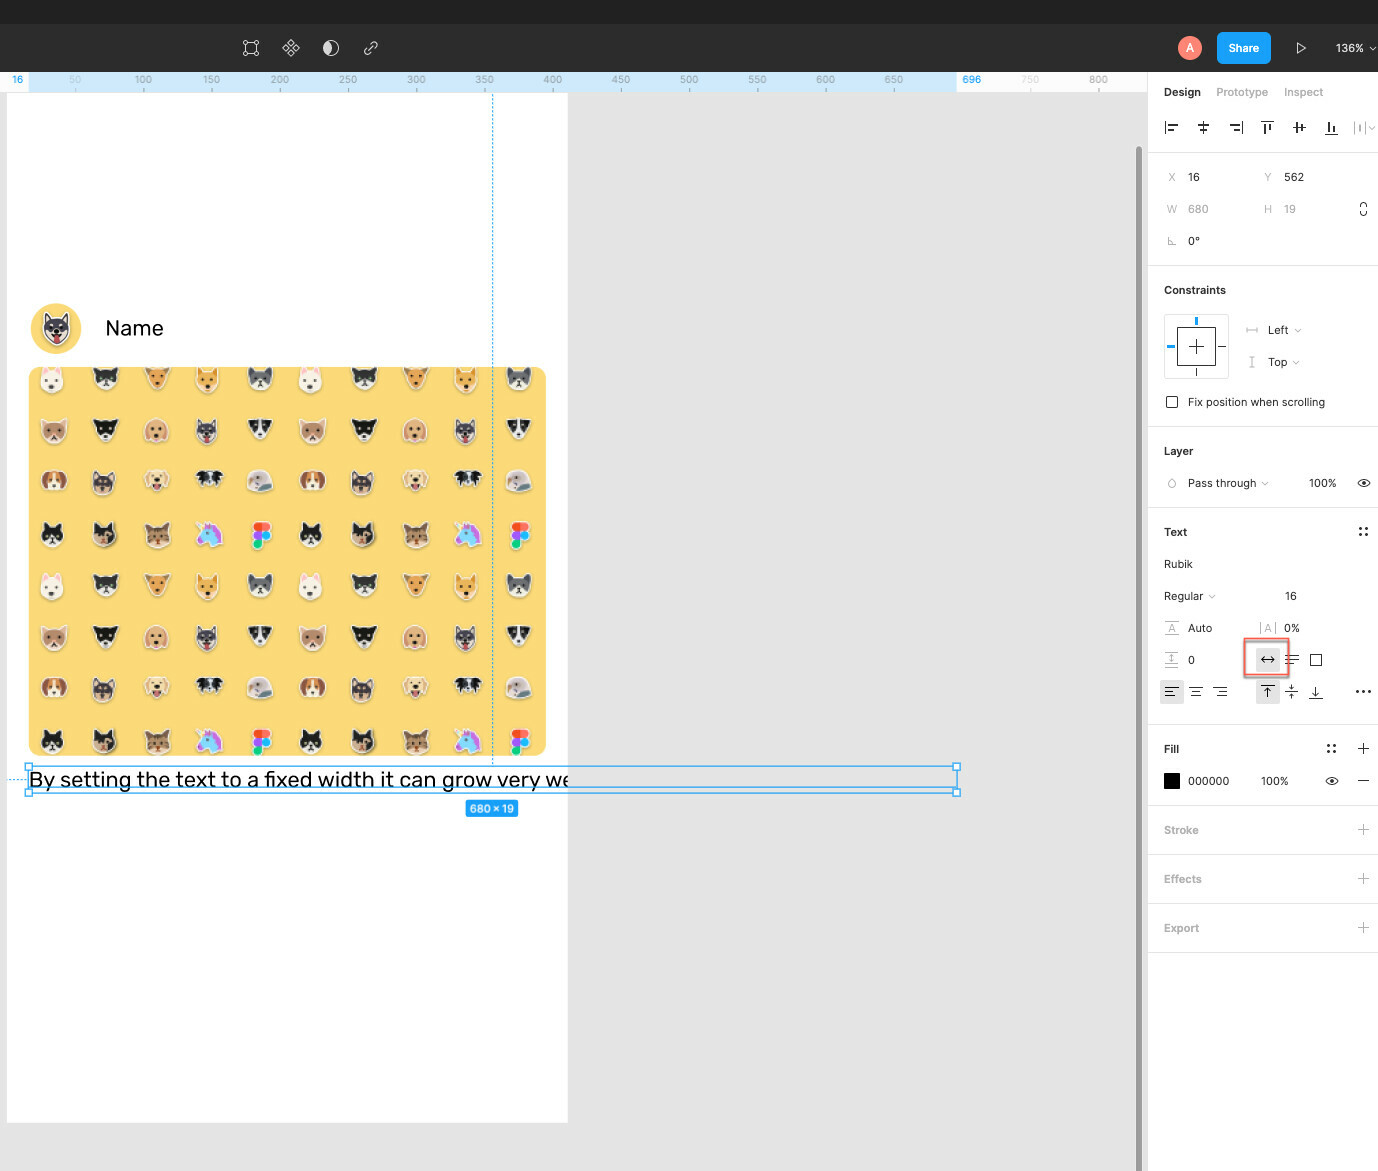Click the Create component icon
The image size is (1378, 1171).
291,48
